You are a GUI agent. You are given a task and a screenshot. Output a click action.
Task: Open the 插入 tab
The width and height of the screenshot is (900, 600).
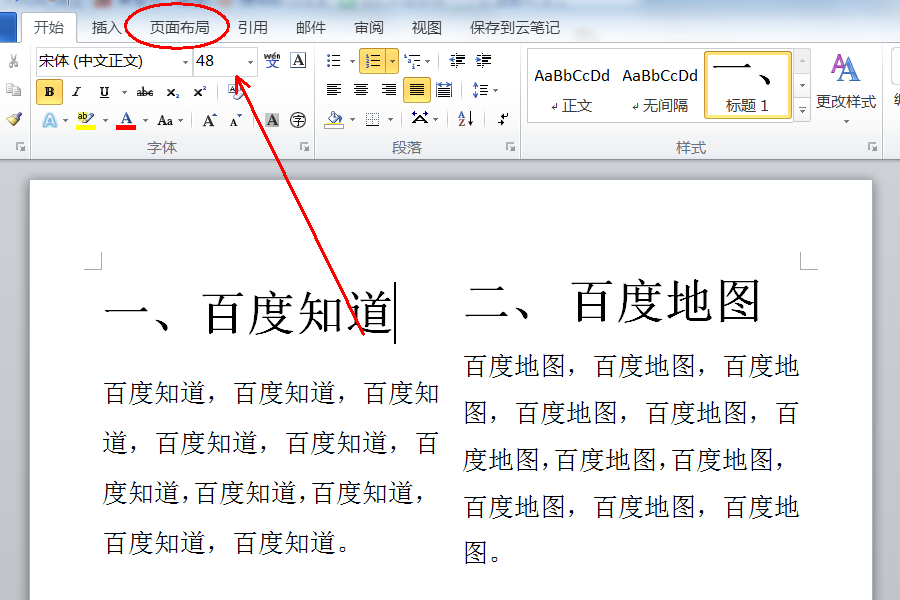click(106, 28)
